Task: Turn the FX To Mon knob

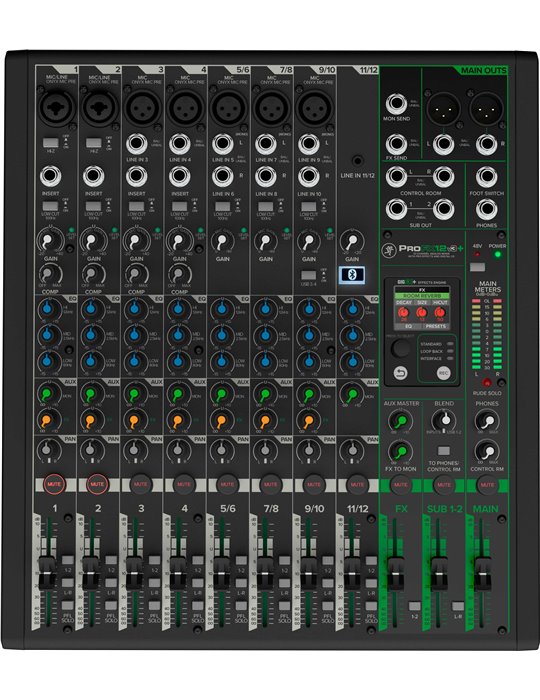Action: click(400, 451)
